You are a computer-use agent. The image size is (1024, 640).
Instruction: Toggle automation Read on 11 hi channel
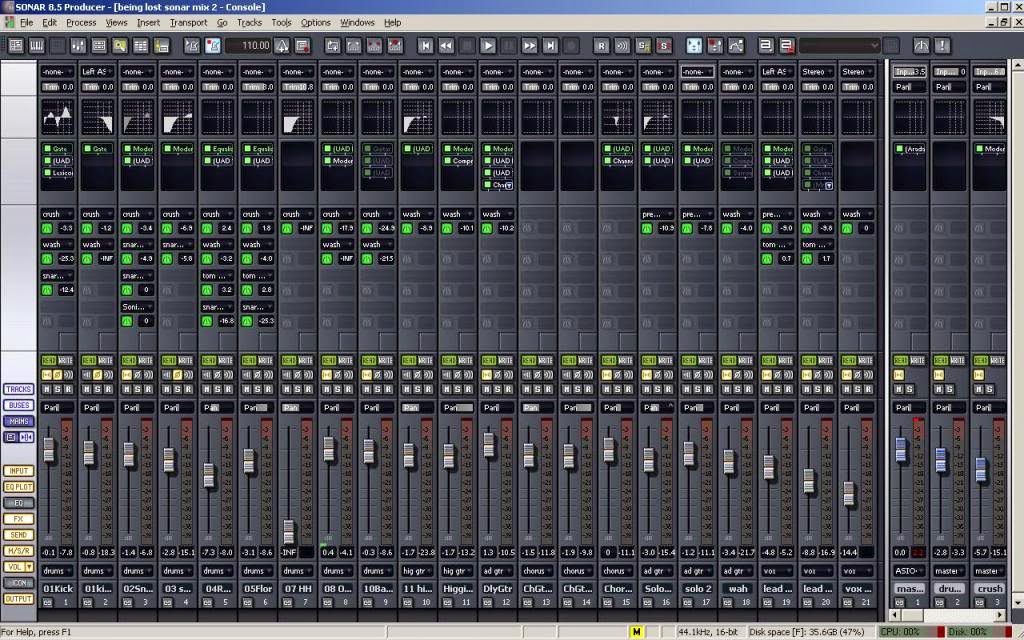pos(409,360)
